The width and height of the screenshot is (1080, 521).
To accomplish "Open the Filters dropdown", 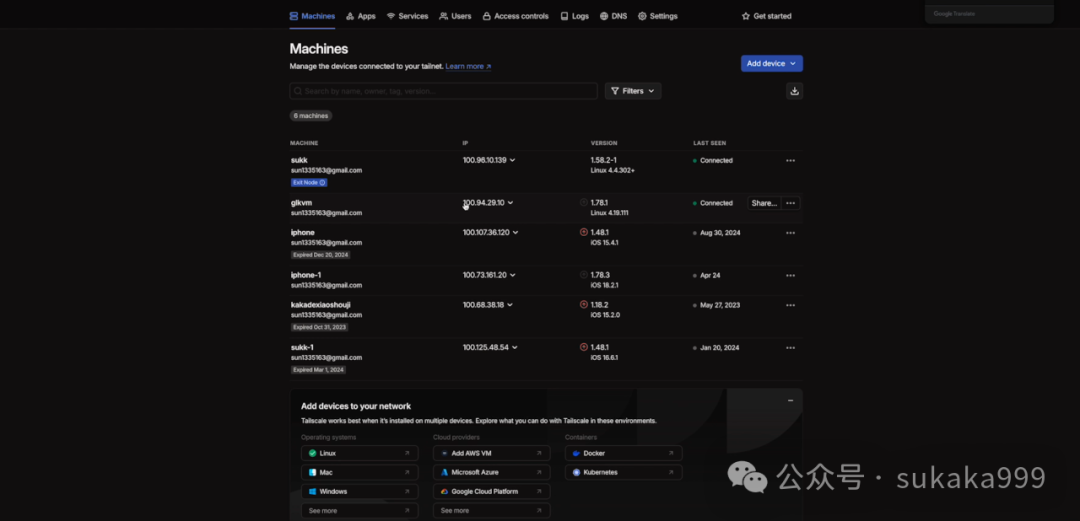I will (632, 91).
